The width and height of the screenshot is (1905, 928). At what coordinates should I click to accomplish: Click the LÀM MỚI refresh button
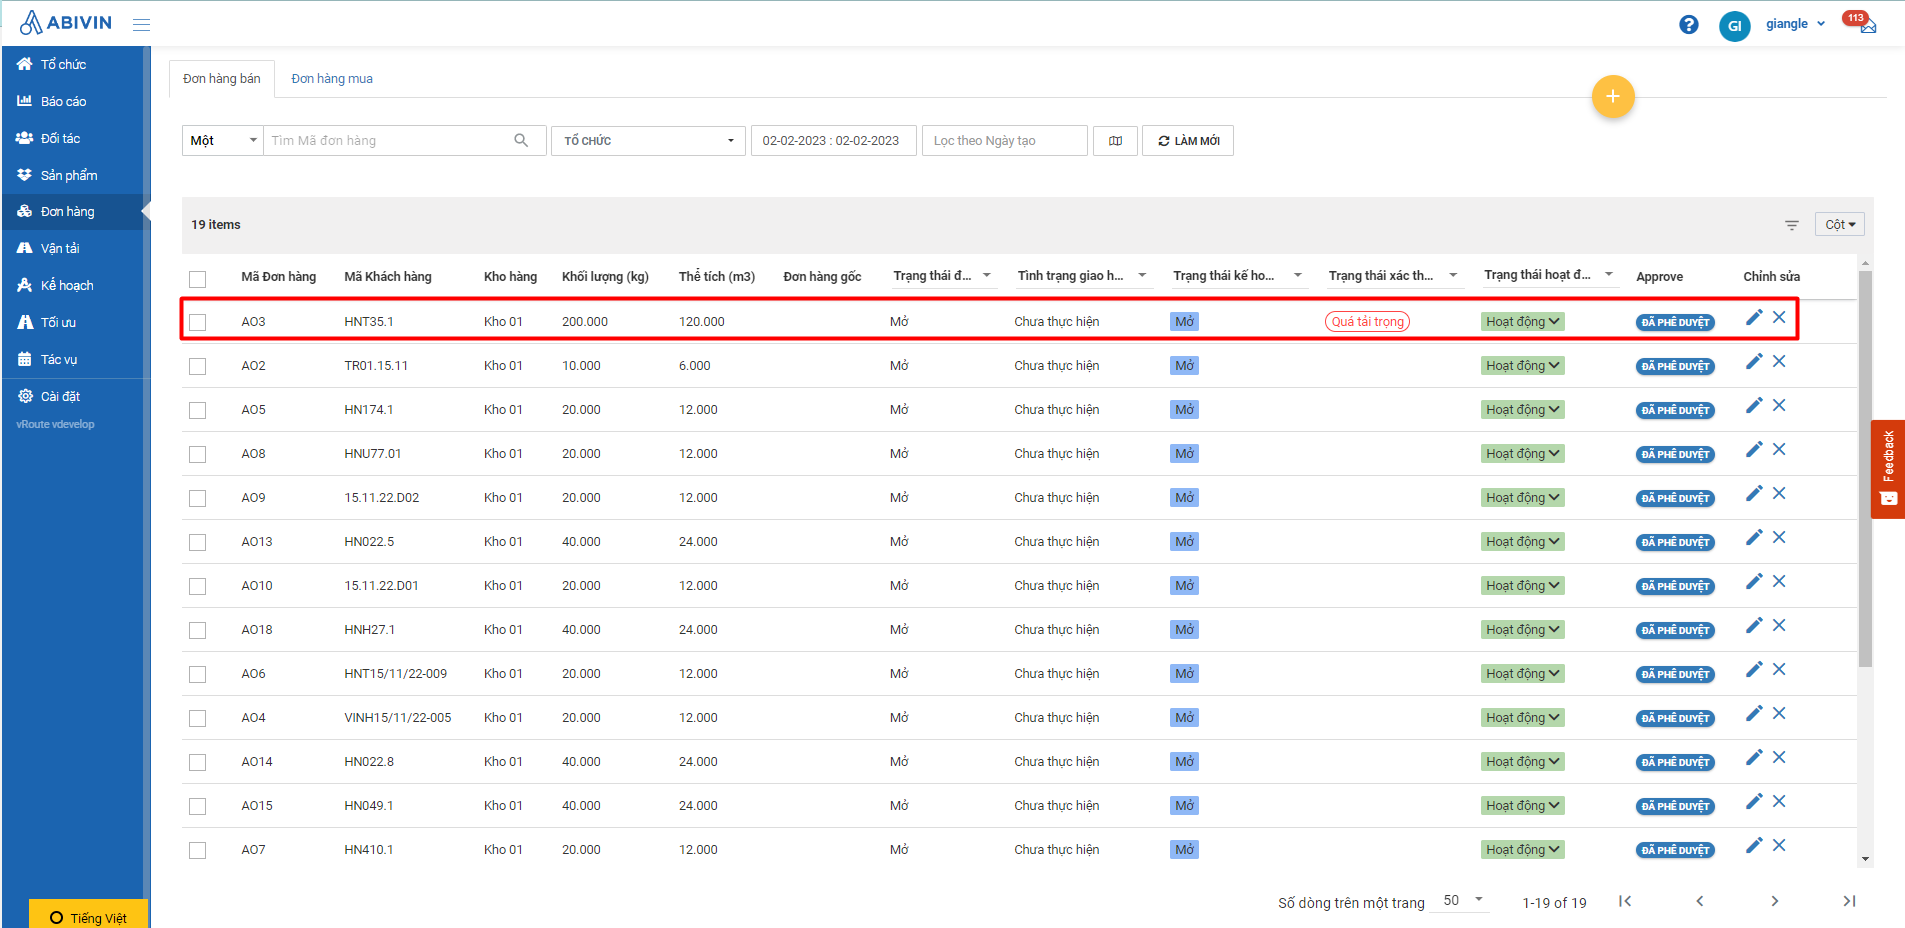pyautogui.click(x=1188, y=141)
